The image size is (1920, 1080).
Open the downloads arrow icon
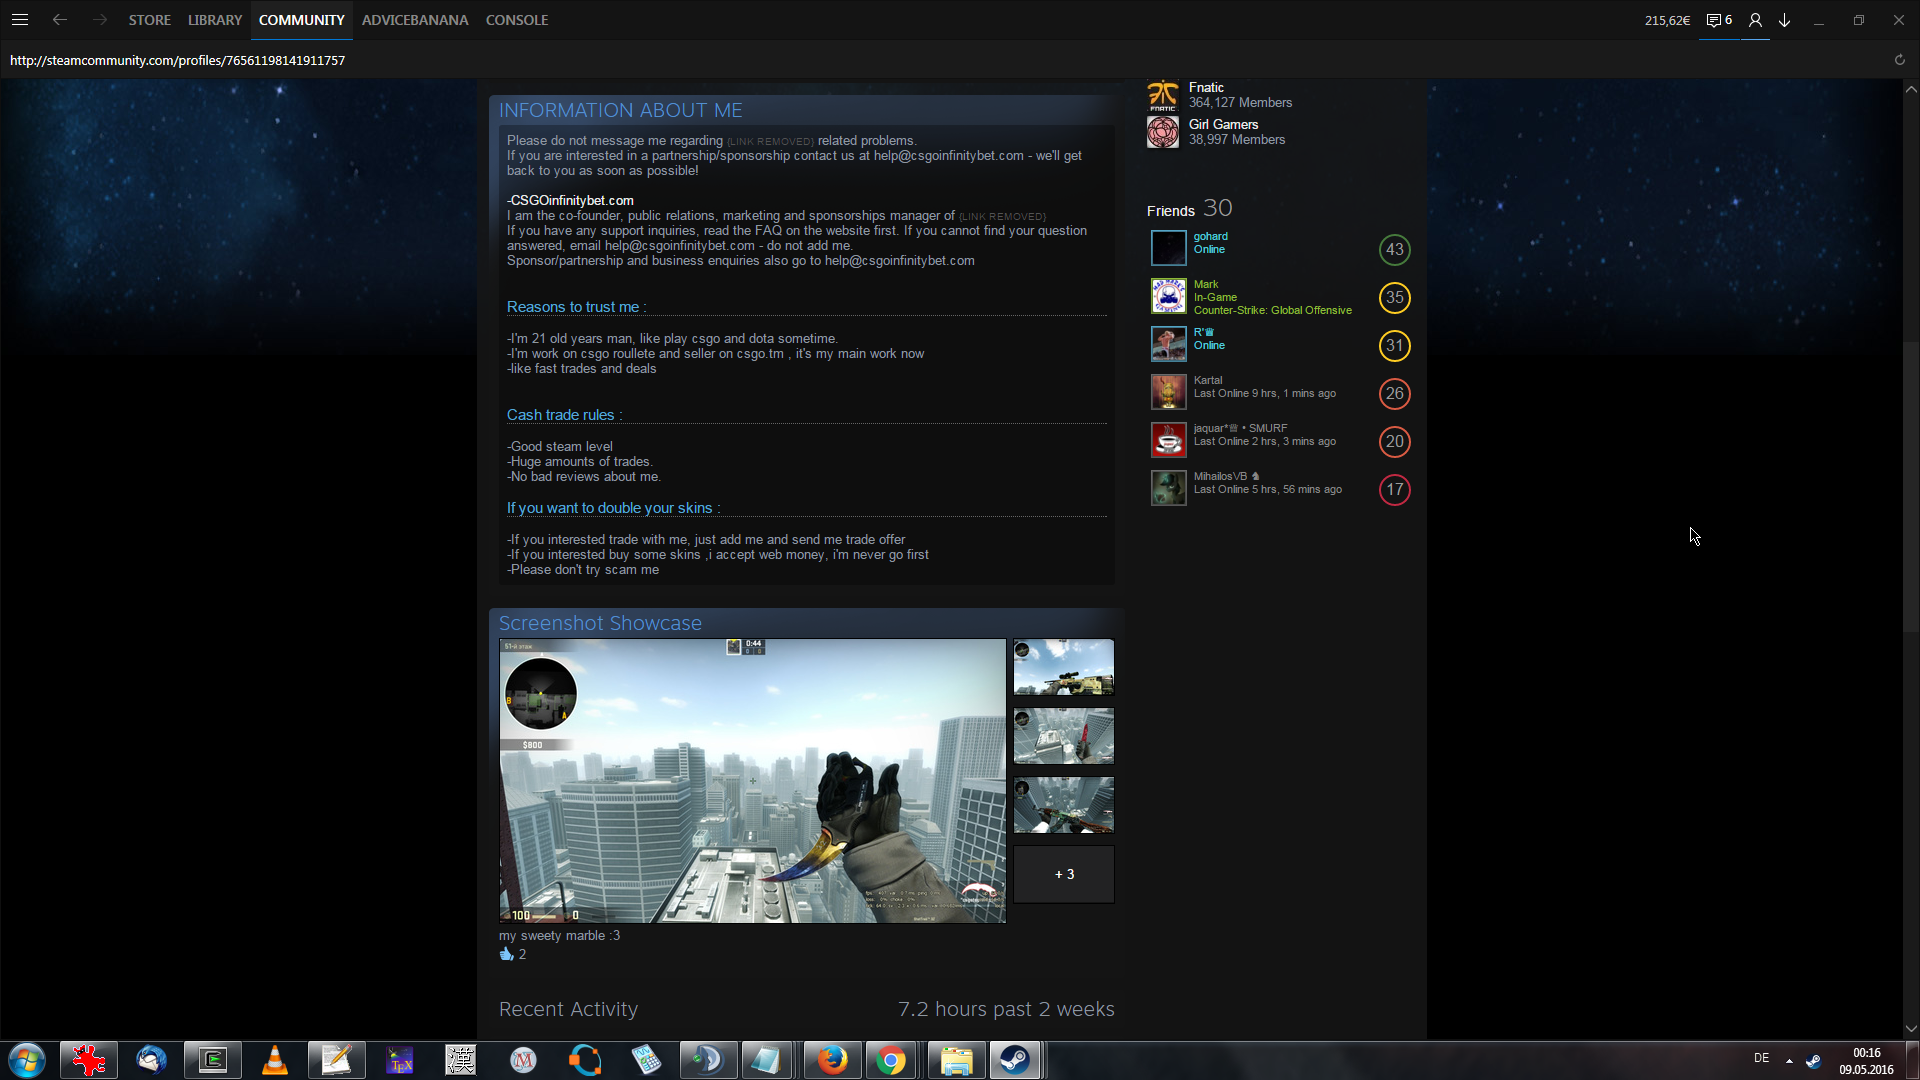(x=1784, y=20)
